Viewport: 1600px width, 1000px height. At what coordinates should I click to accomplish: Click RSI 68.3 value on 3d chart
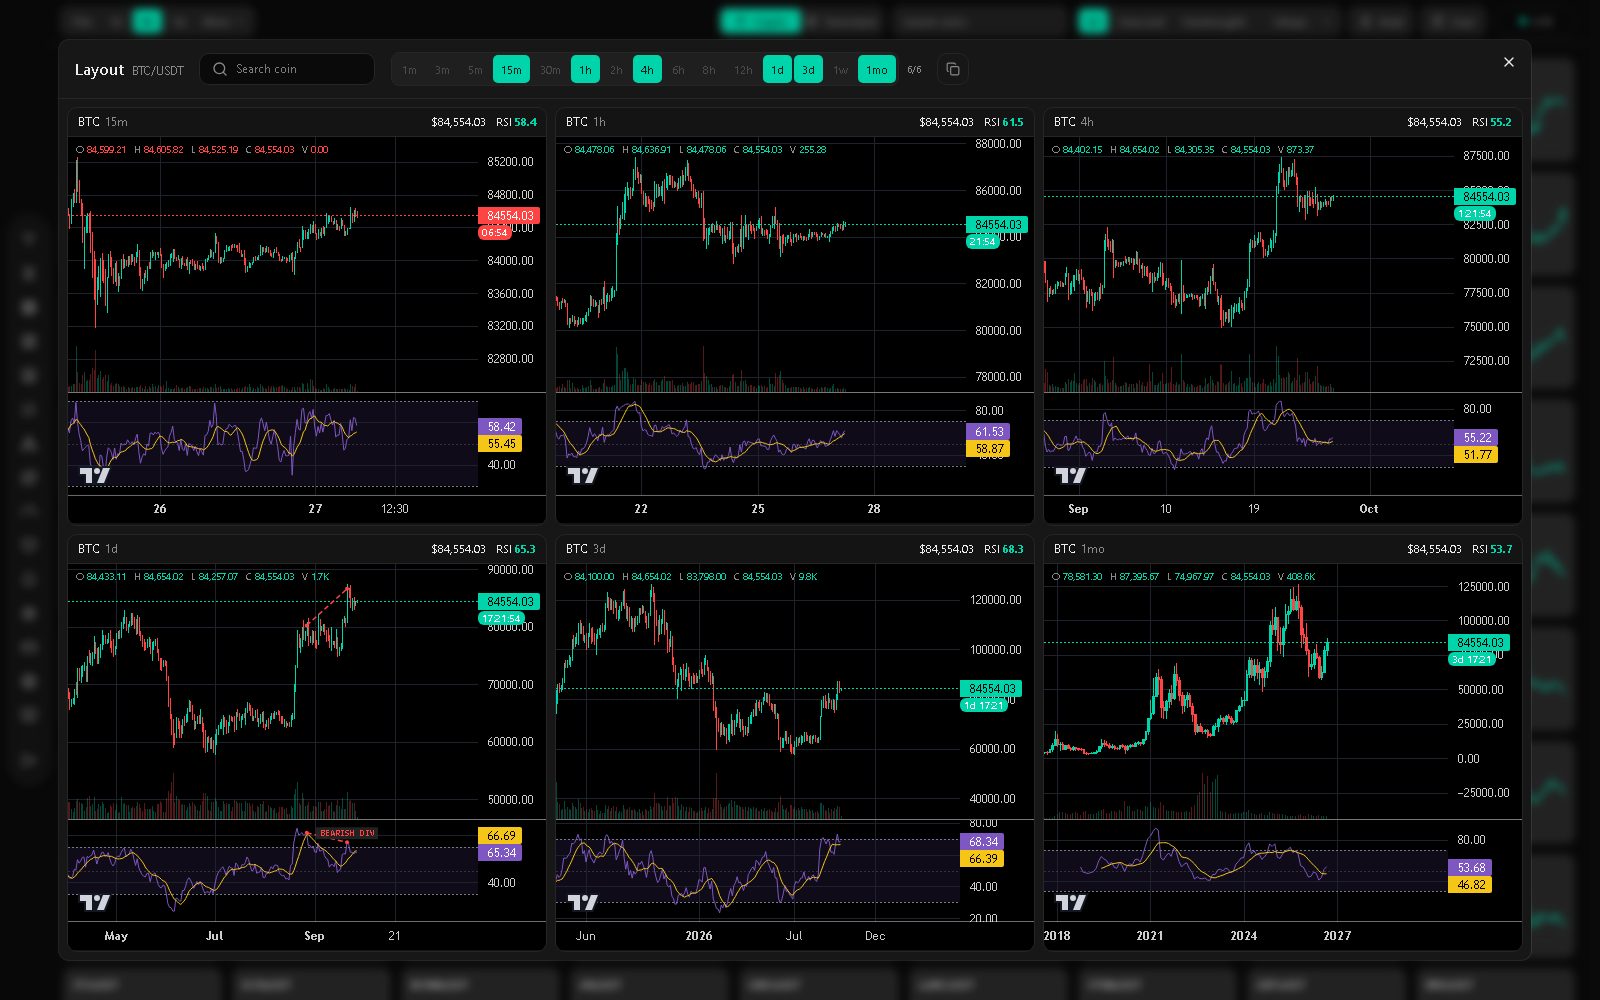coord(1004,549)
